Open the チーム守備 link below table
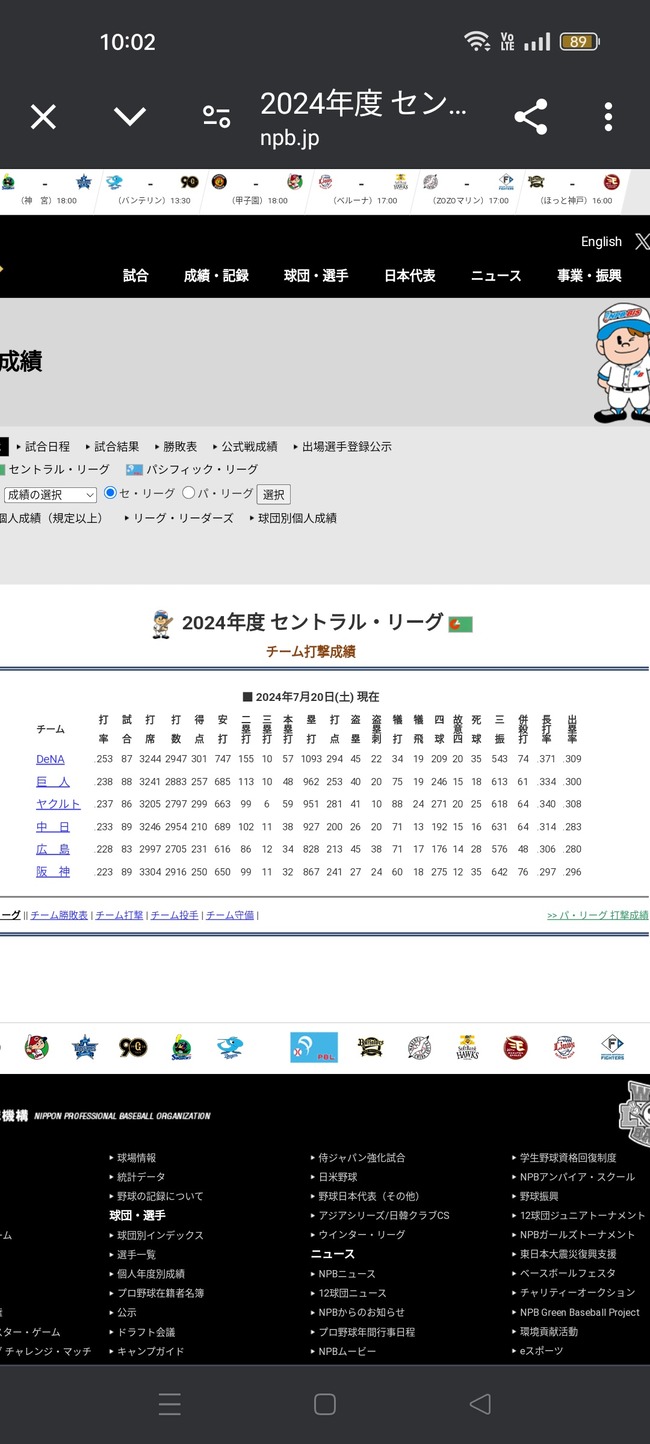Screen dimensions: 650x1444 pos(230,915)
